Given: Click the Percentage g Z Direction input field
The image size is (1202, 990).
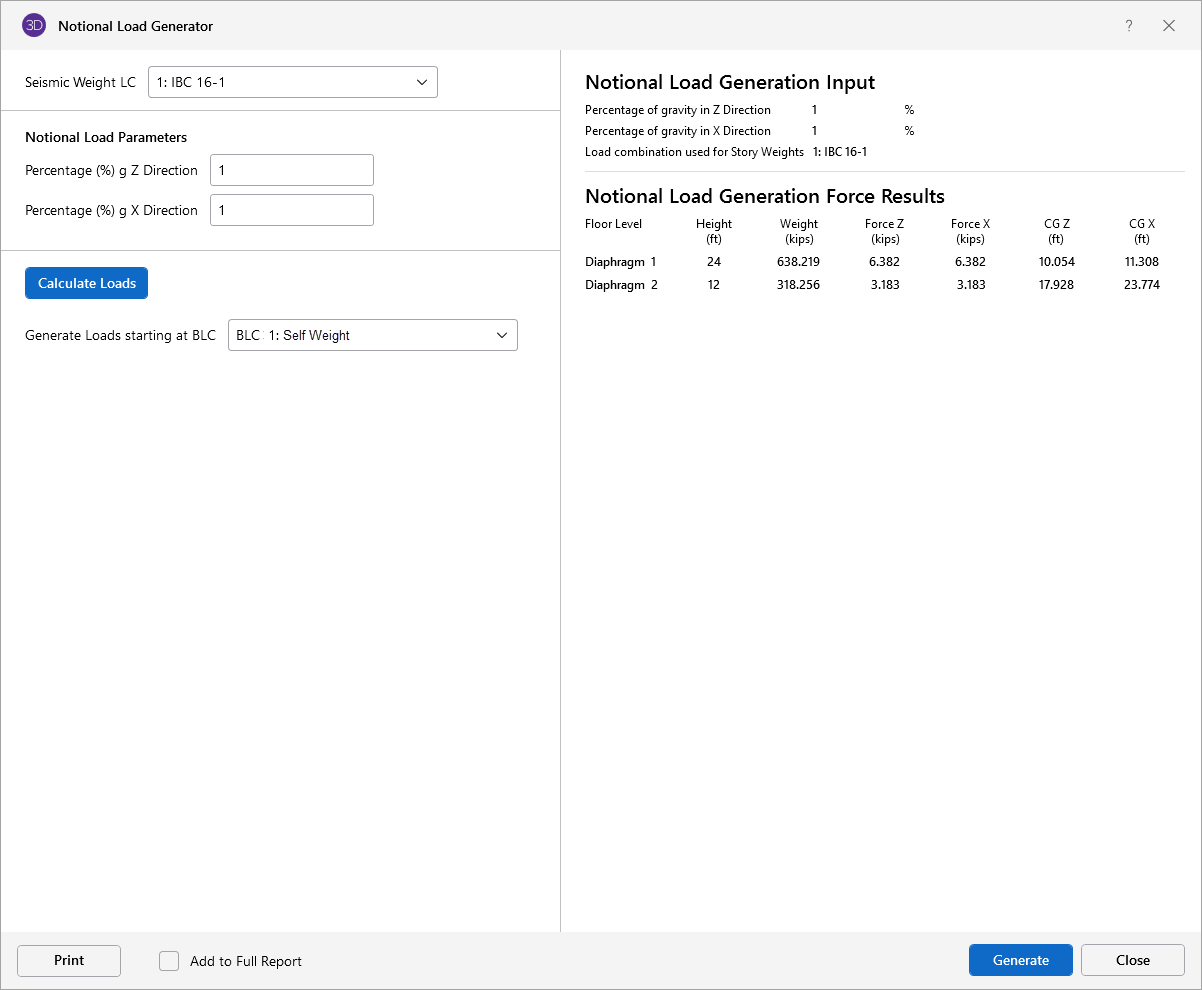Looking at the screenshot, I should click(x=291, y=170).
